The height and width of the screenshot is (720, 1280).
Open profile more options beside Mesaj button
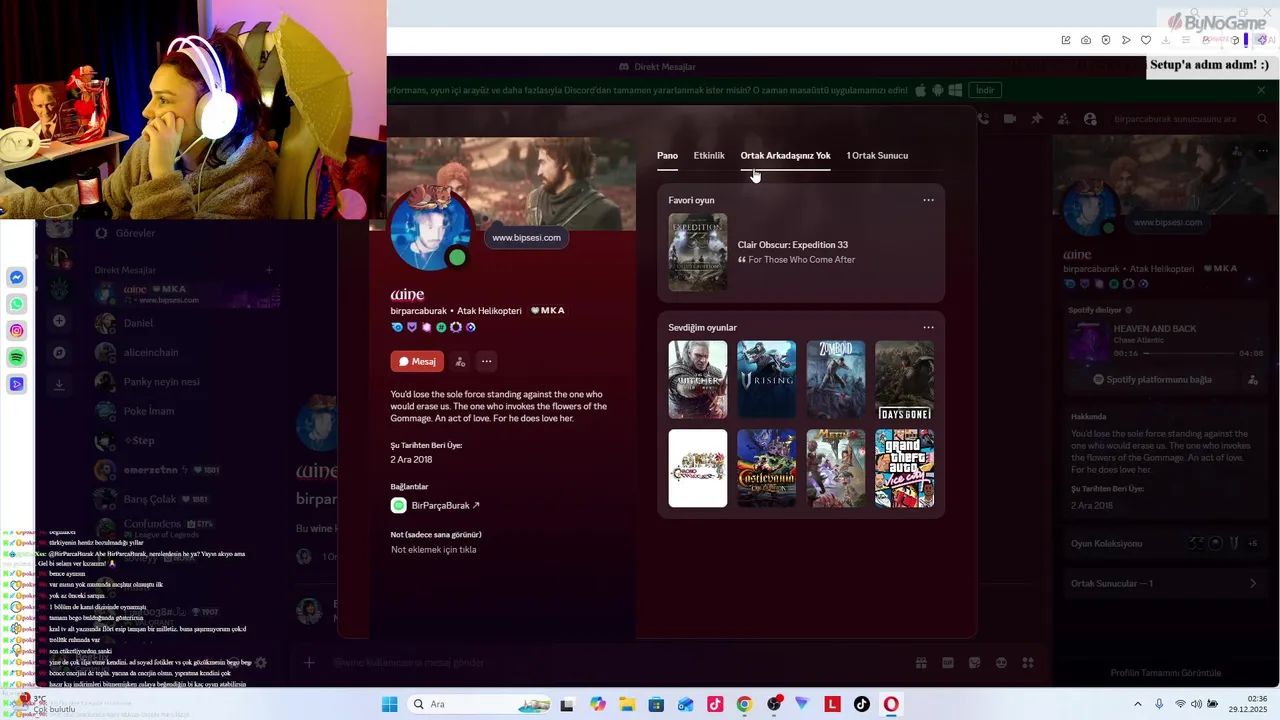486,361
